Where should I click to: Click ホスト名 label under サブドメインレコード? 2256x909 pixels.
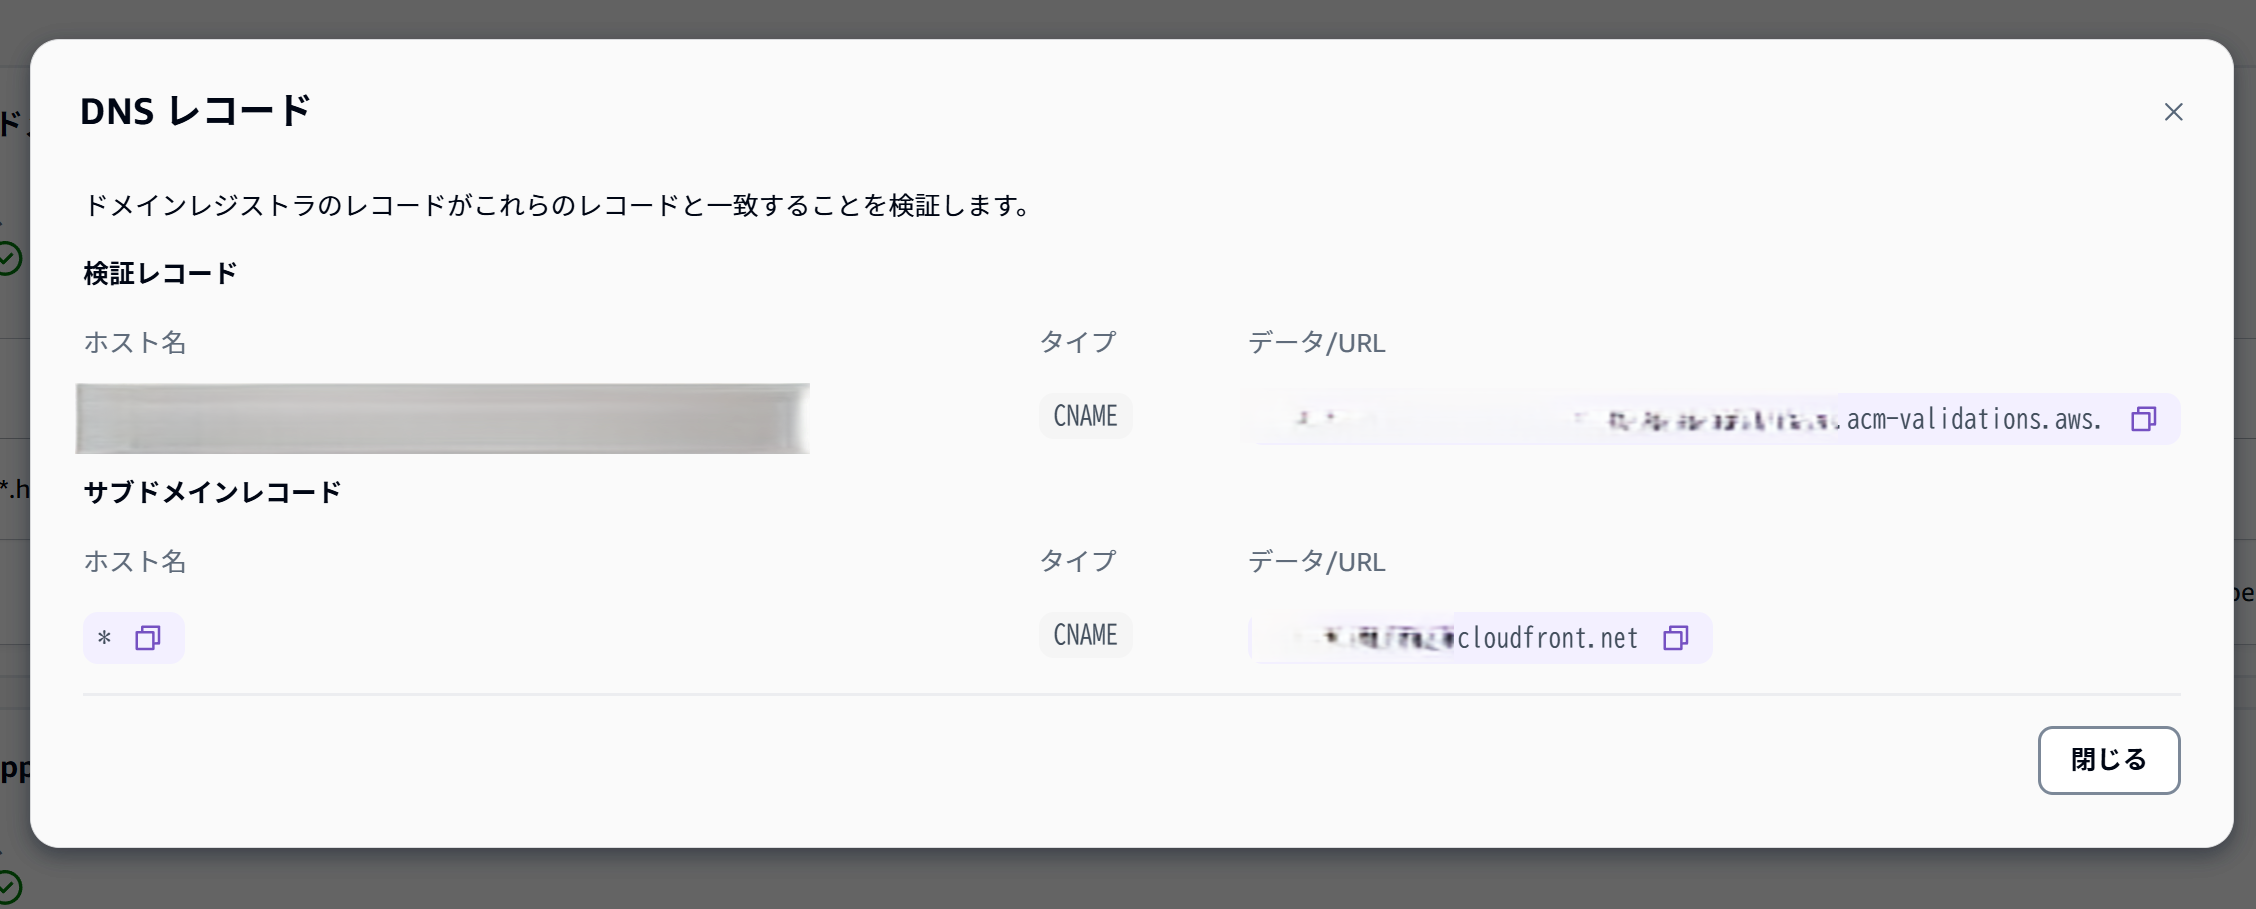tap(135, 562)
